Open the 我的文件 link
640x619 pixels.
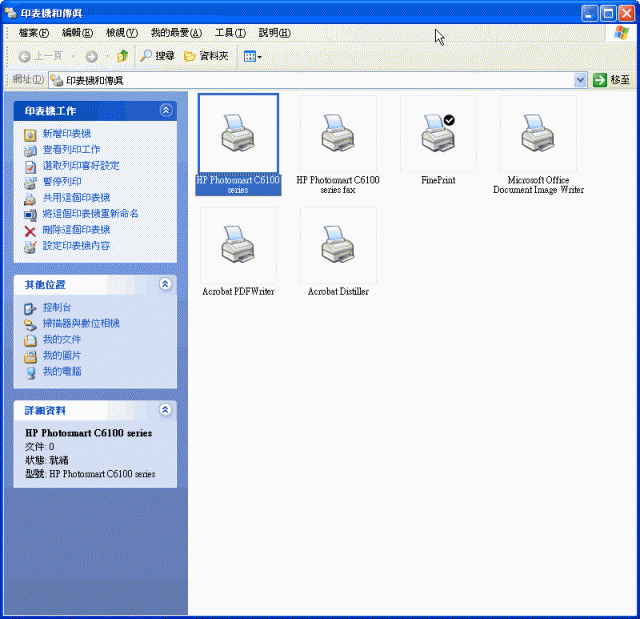62,339
